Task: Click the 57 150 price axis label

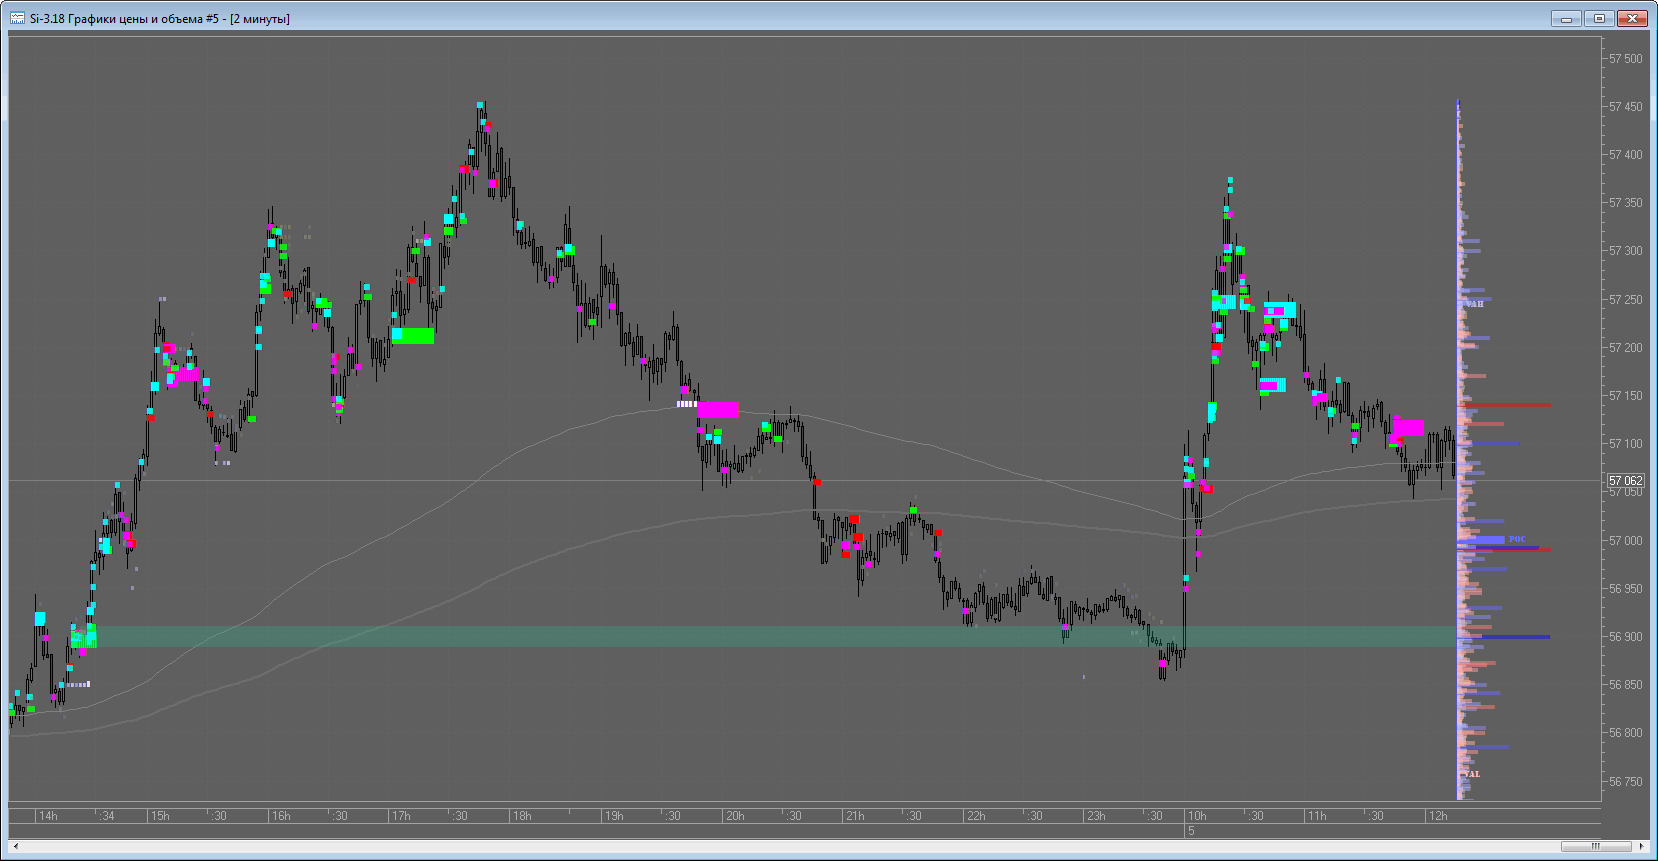Action: pyautogui.click(x=1625, y=396)
